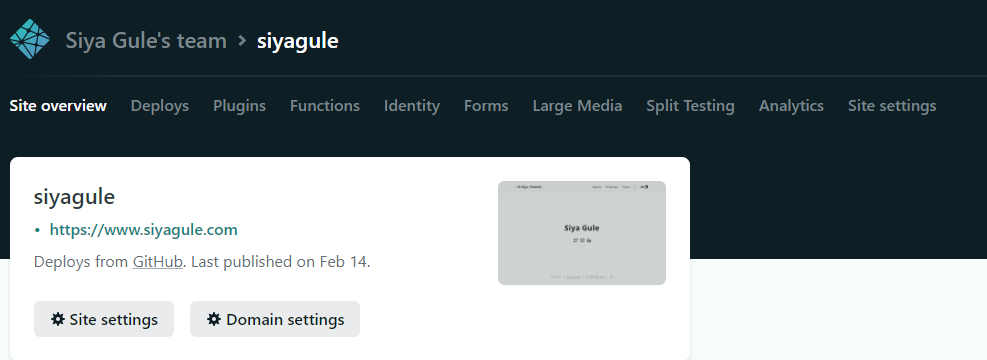Open the site preview thumbnail
This screenshot has width=987, height=360.
582,233
